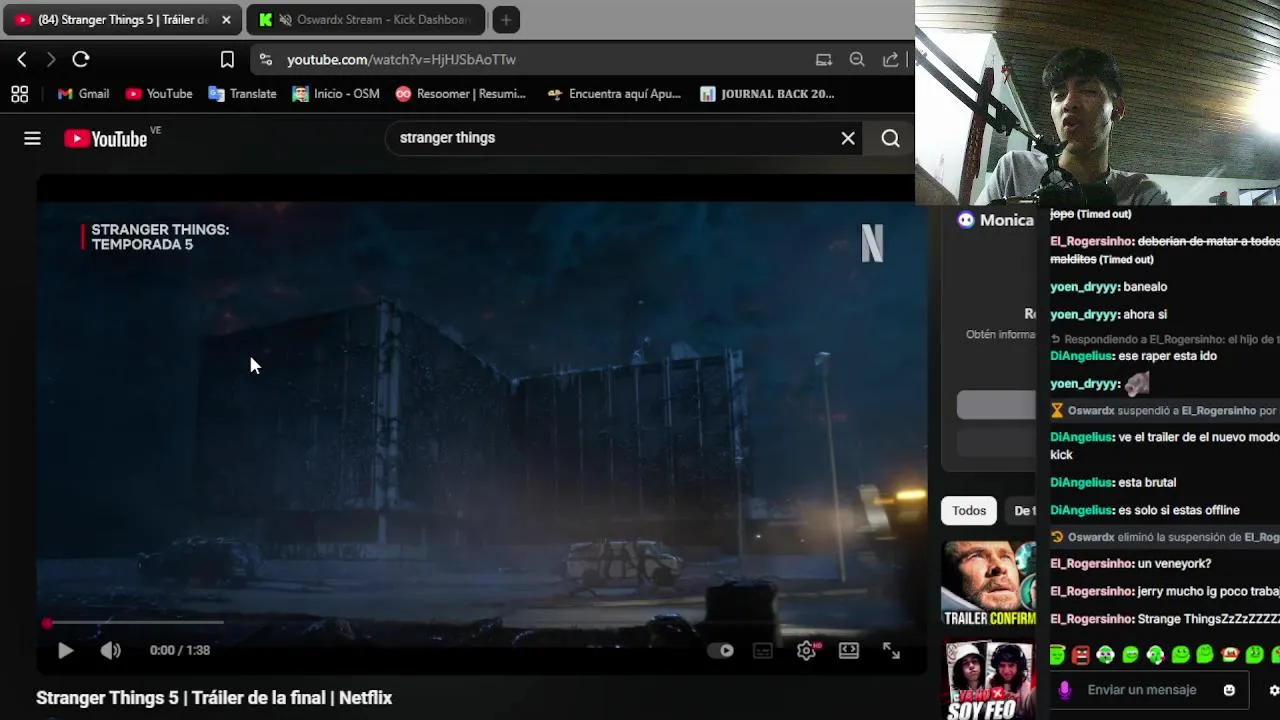Open chat settings gear
The image size is (1280, 720).
[1273, 690]
